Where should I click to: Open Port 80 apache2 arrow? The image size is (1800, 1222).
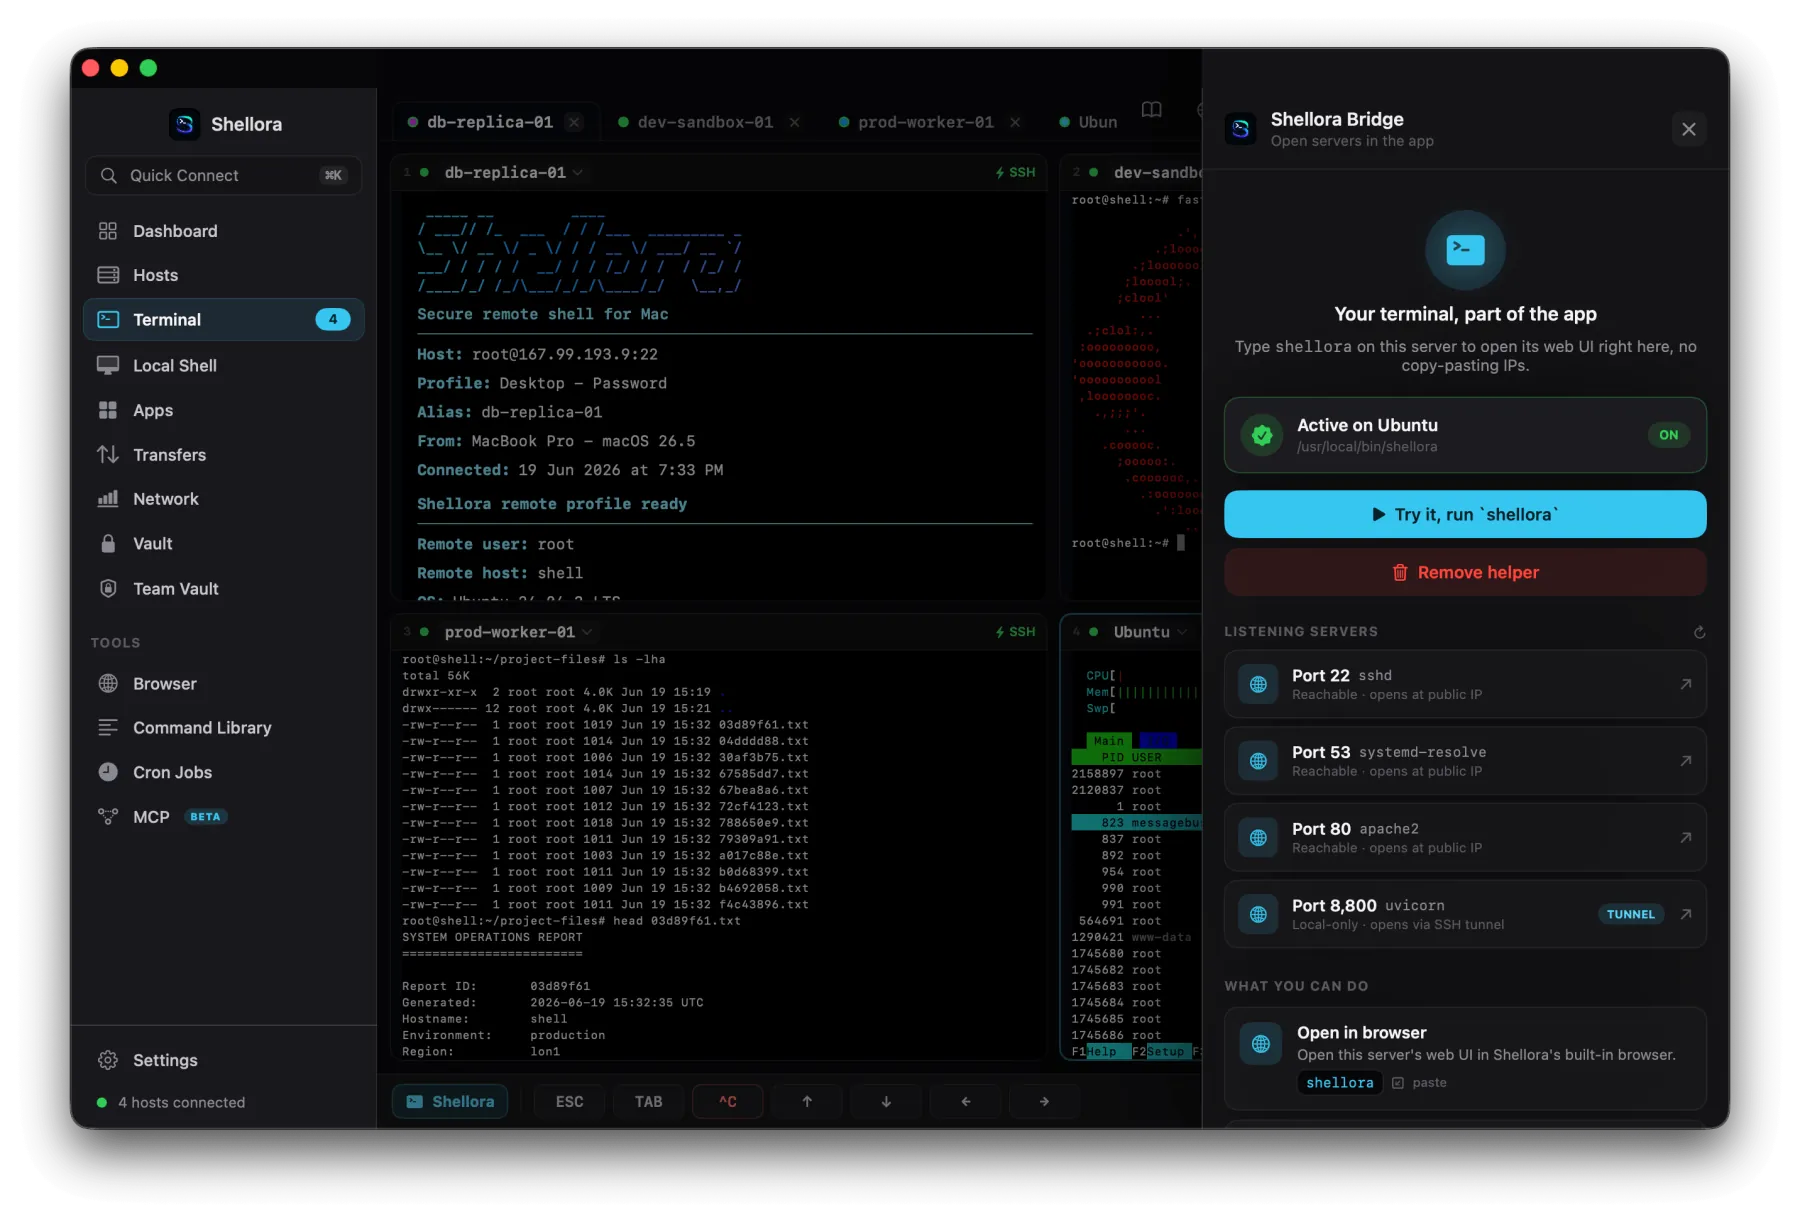click(x=1686, y=837)
